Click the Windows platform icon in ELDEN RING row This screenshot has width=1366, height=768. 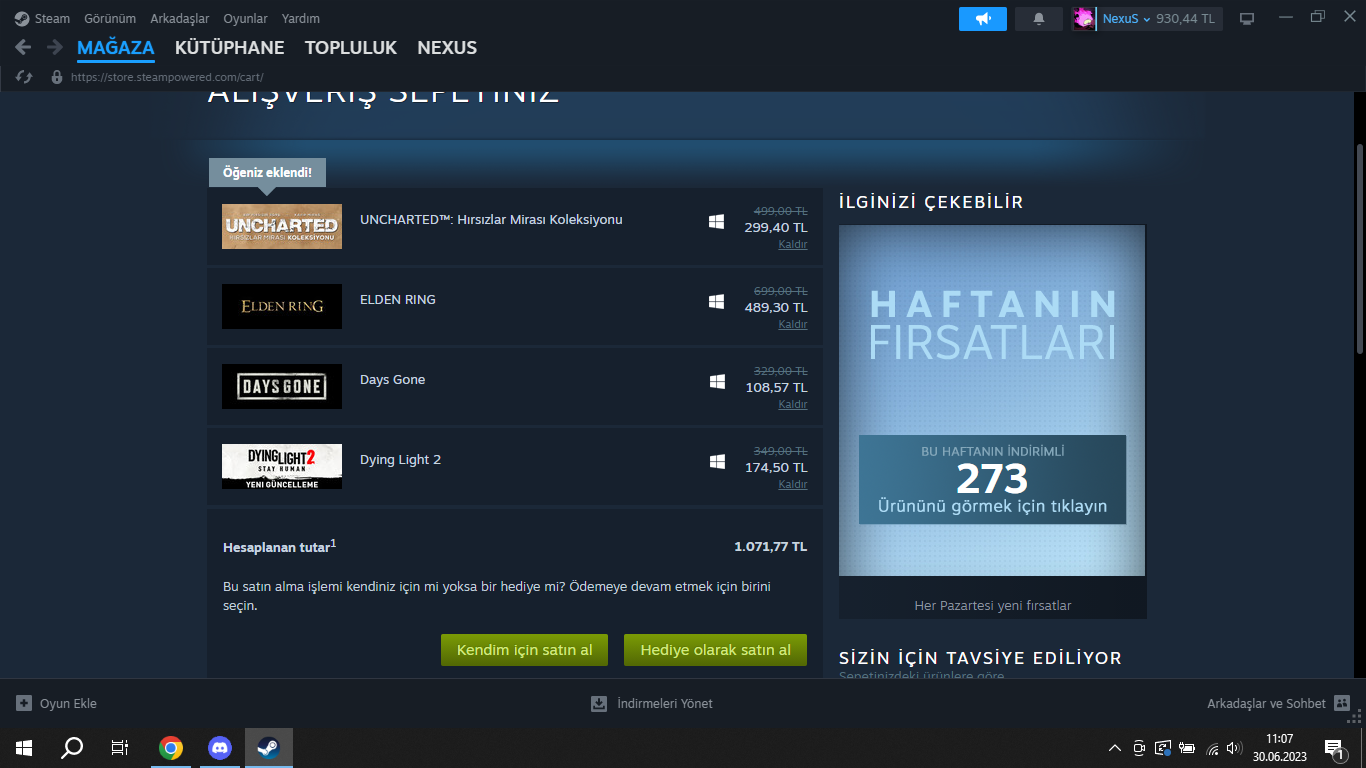click(717, 301)
